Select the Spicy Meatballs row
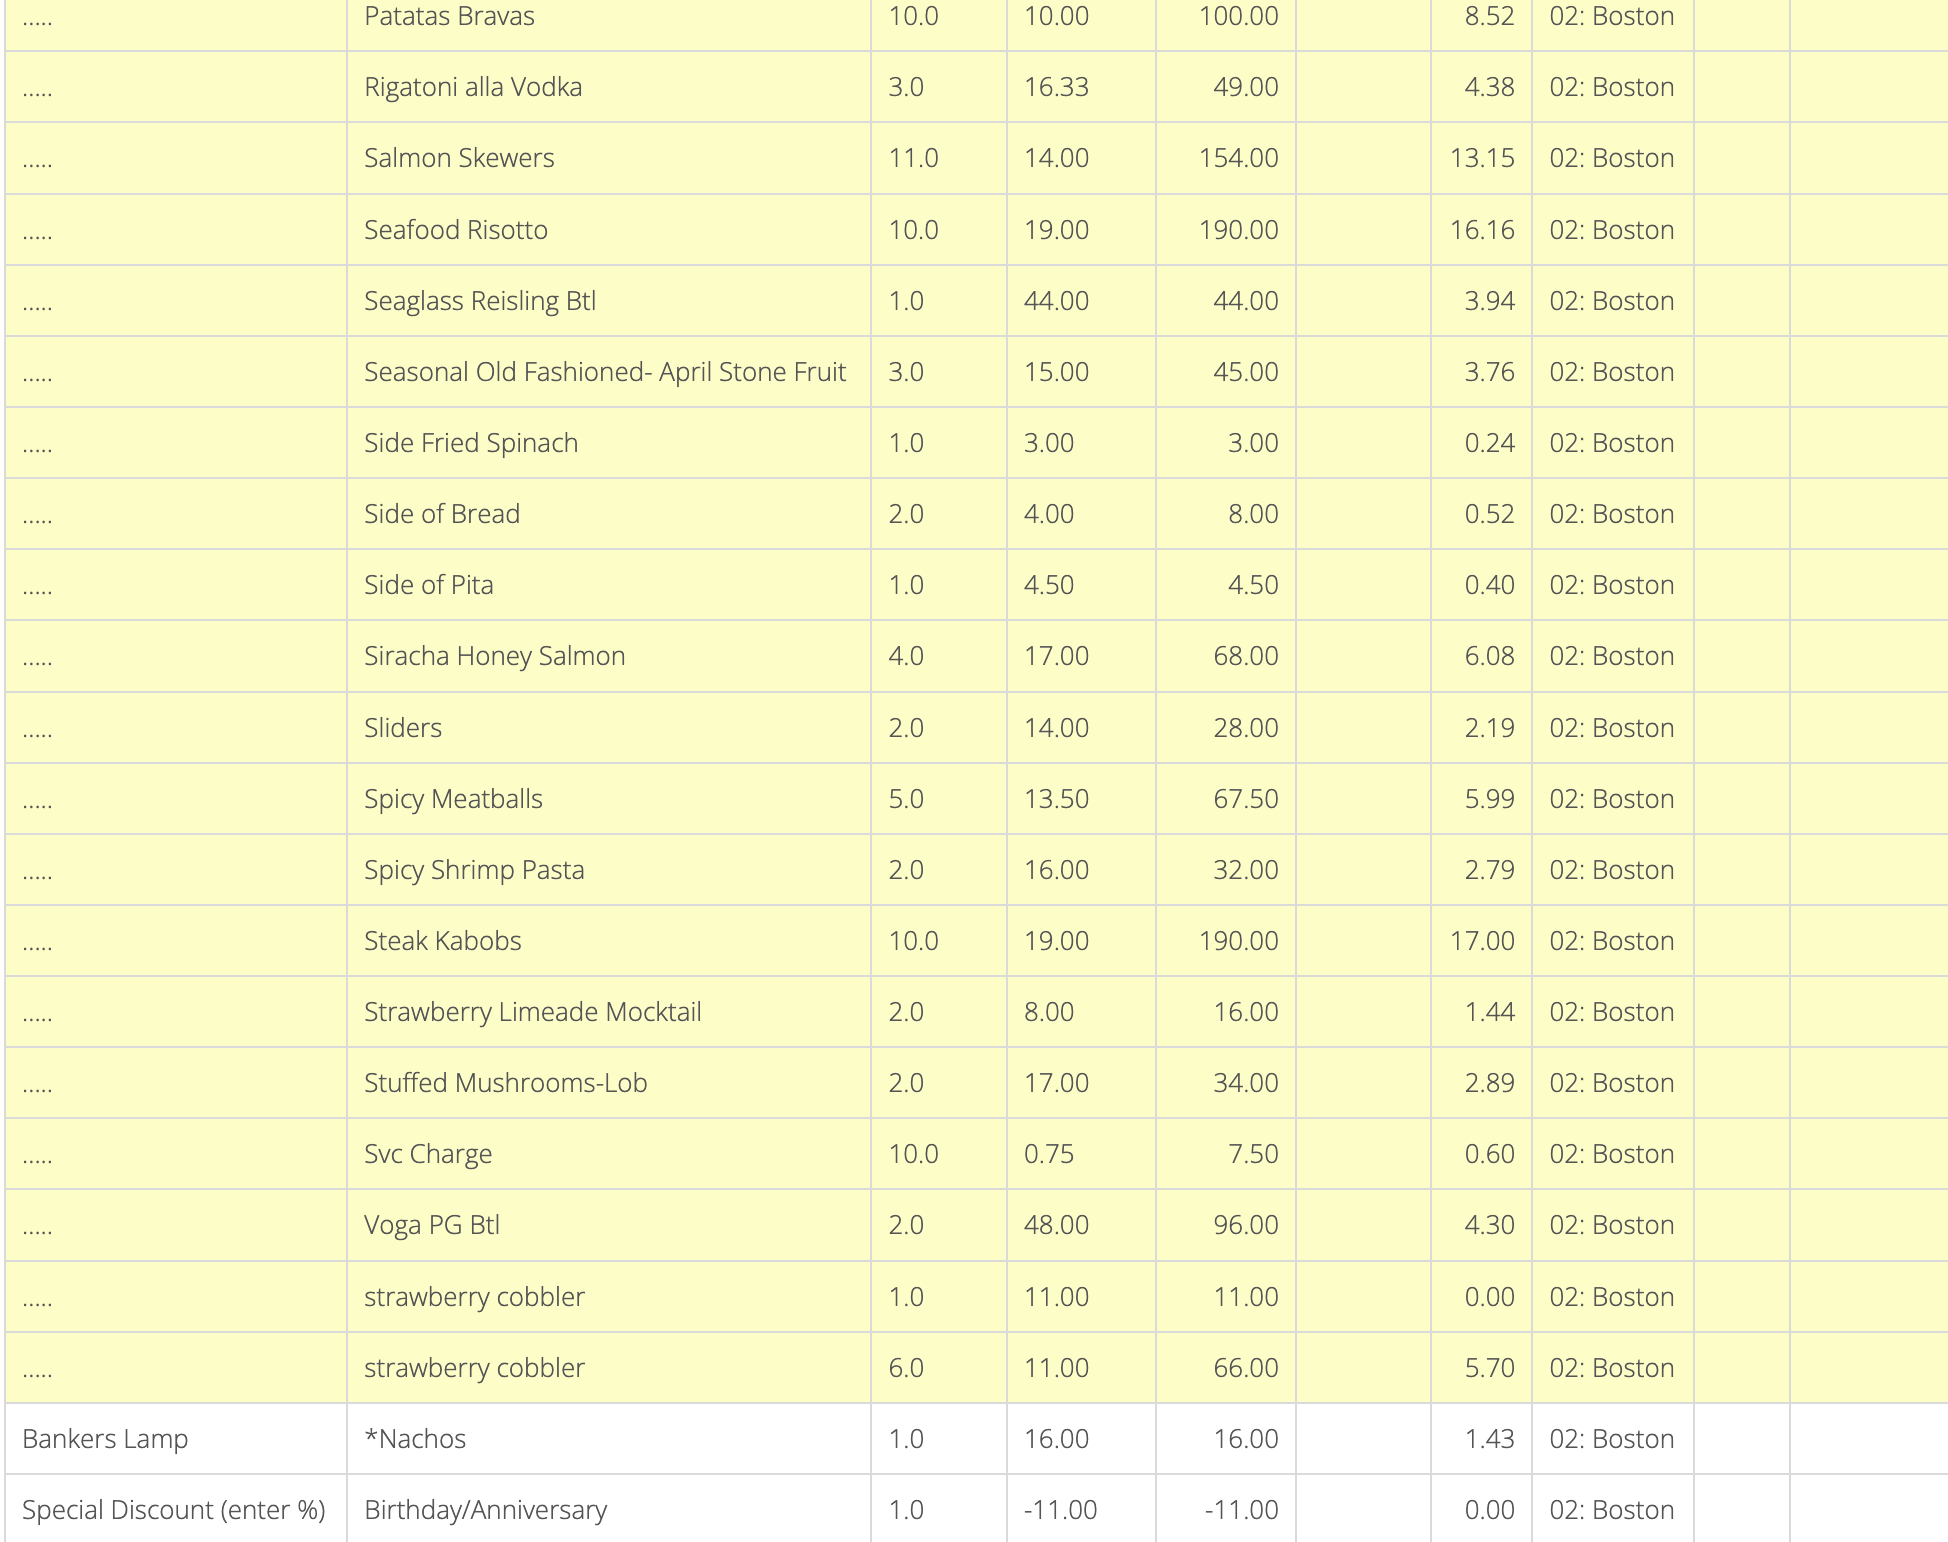The width and height of the screenshot is (1948, 1542). 976,799
